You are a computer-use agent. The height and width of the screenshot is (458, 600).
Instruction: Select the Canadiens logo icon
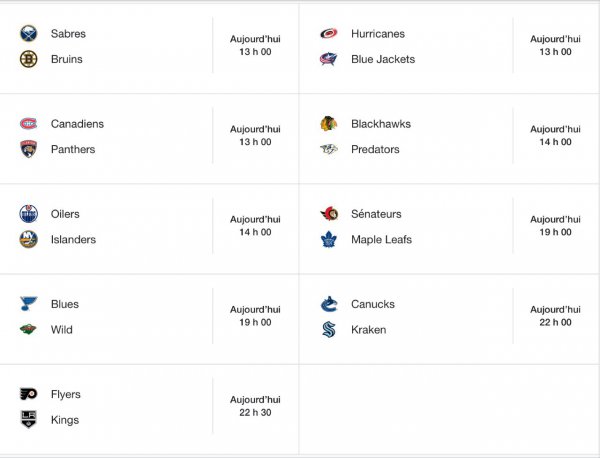click(x=28, y=124)
